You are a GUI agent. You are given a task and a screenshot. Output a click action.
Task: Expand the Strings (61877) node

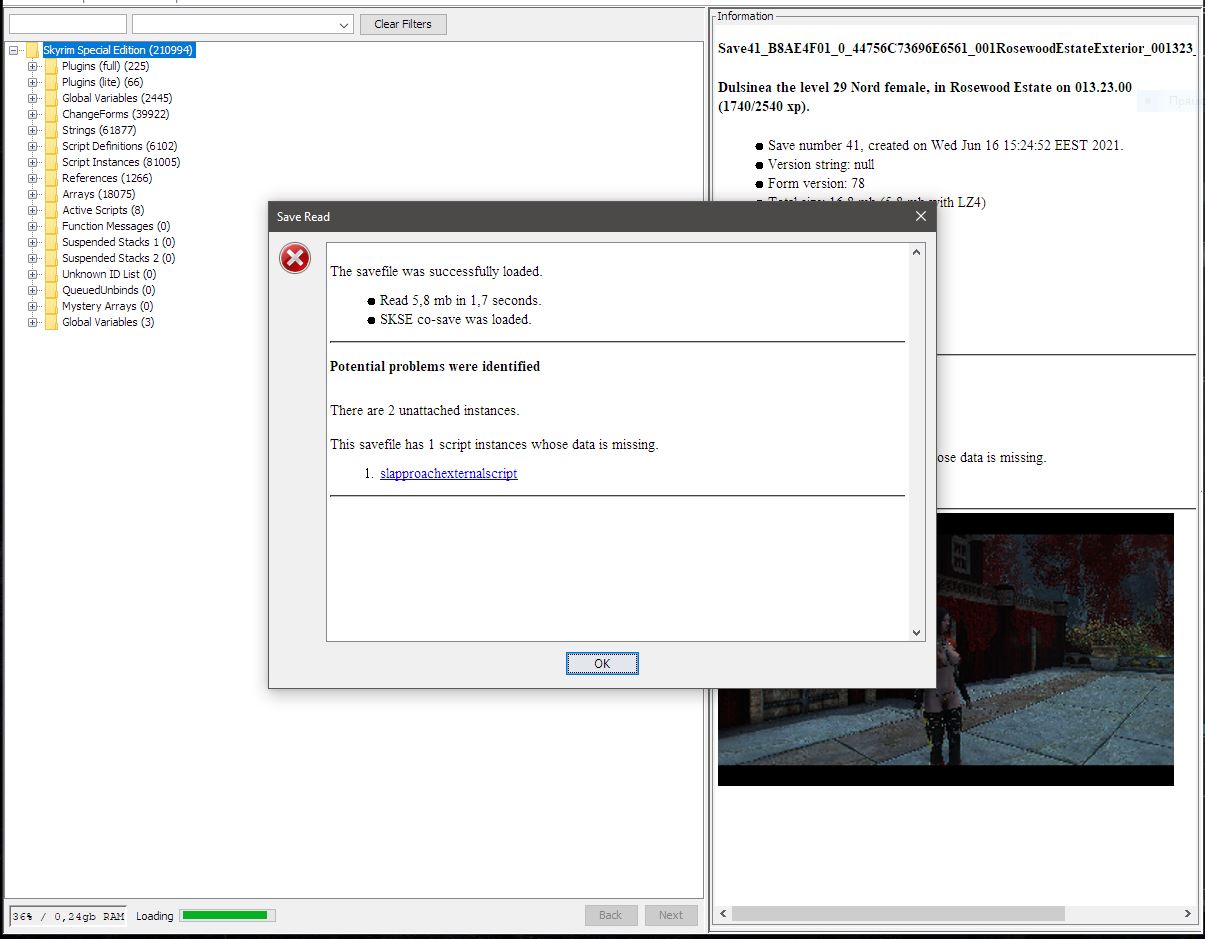coord(32,130)
